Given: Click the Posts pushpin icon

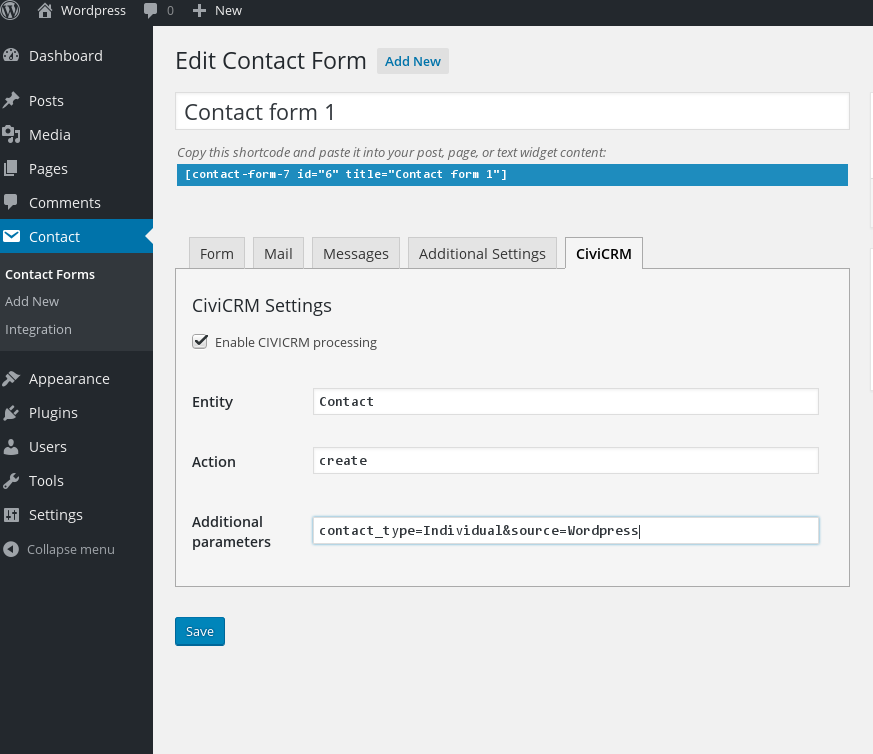Looking at the screenshot, I should 11,100.
